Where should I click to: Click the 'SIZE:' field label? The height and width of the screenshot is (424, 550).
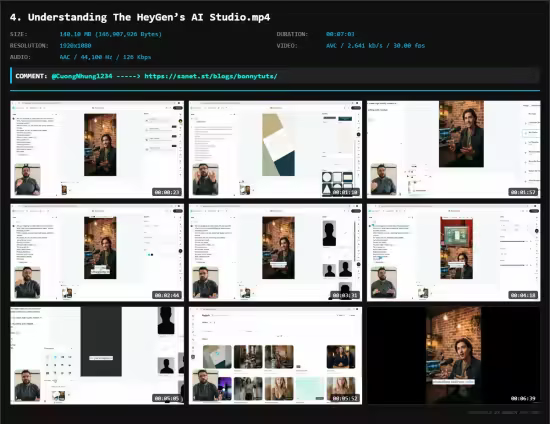19,34
